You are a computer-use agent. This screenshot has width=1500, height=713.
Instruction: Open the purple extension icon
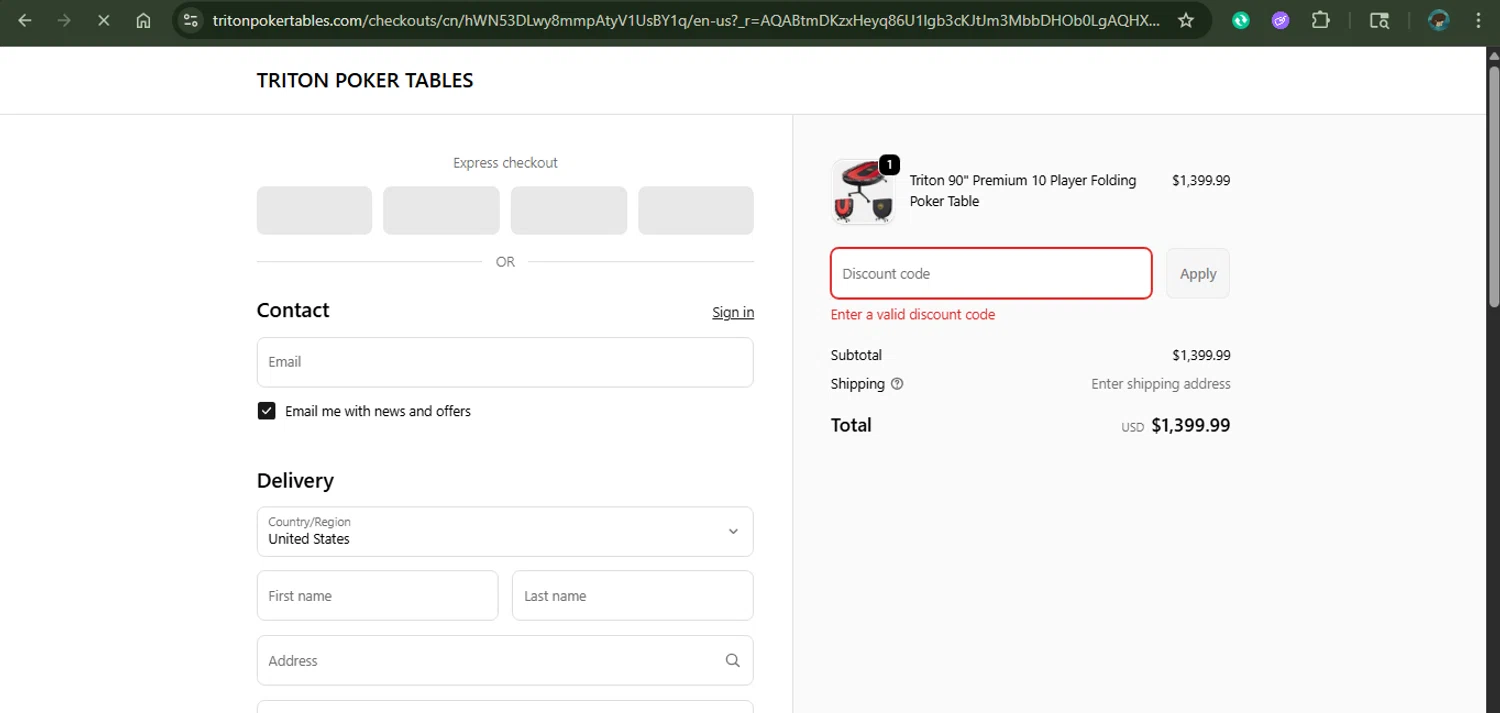1281,20
